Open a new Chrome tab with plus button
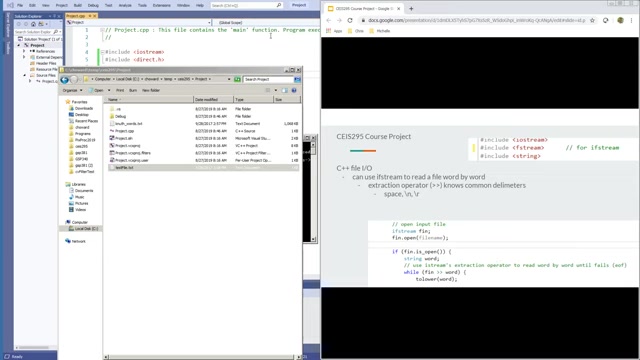 tap(411, 9)
